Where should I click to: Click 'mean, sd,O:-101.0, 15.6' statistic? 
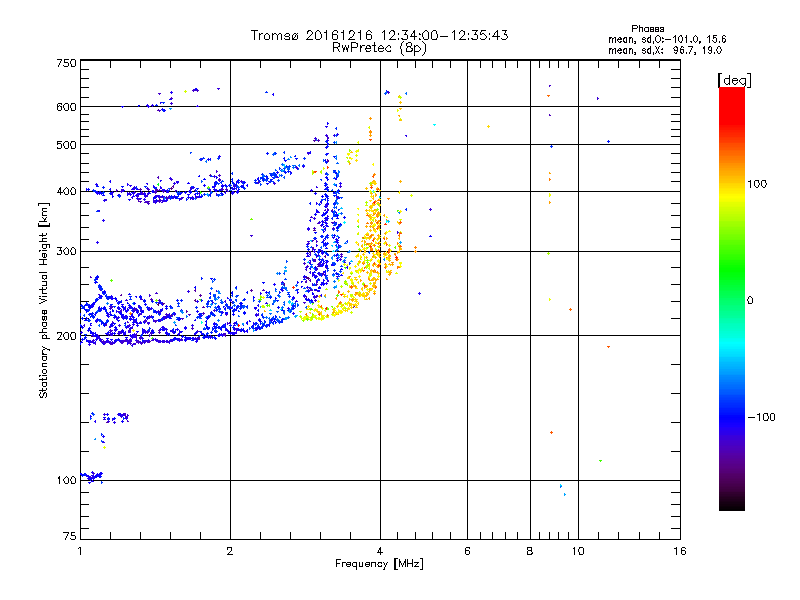coord(667,40)
